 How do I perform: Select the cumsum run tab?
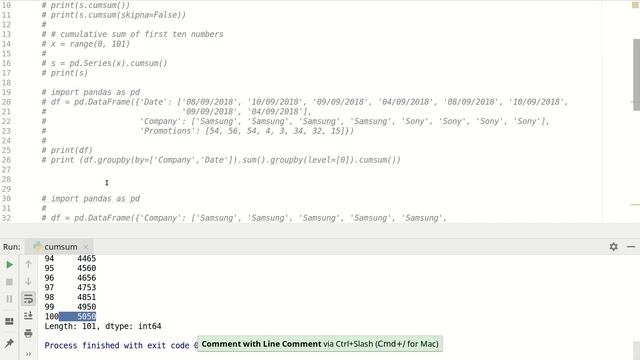(x=60, y=247)
